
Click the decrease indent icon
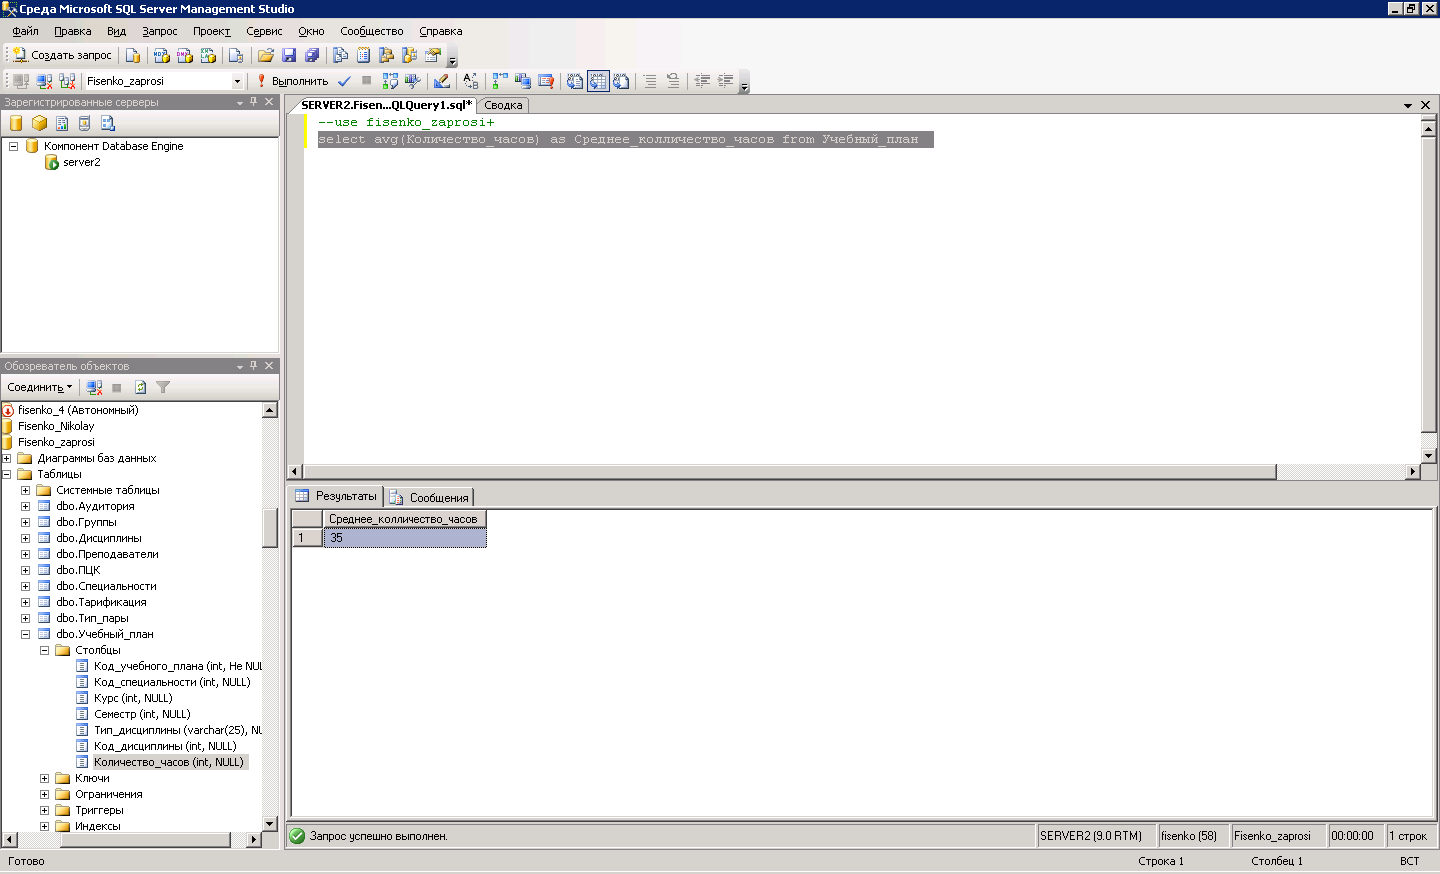point(703,81)
